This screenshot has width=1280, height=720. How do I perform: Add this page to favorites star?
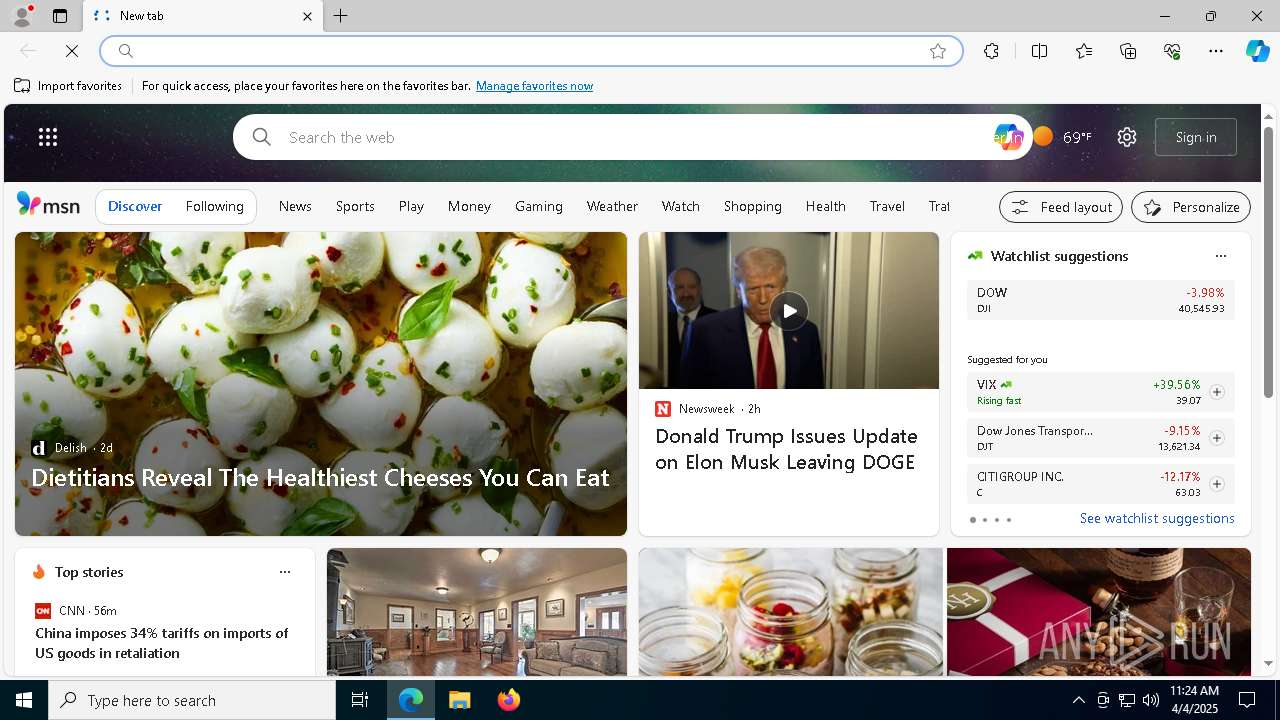click(x=937, y=51)
